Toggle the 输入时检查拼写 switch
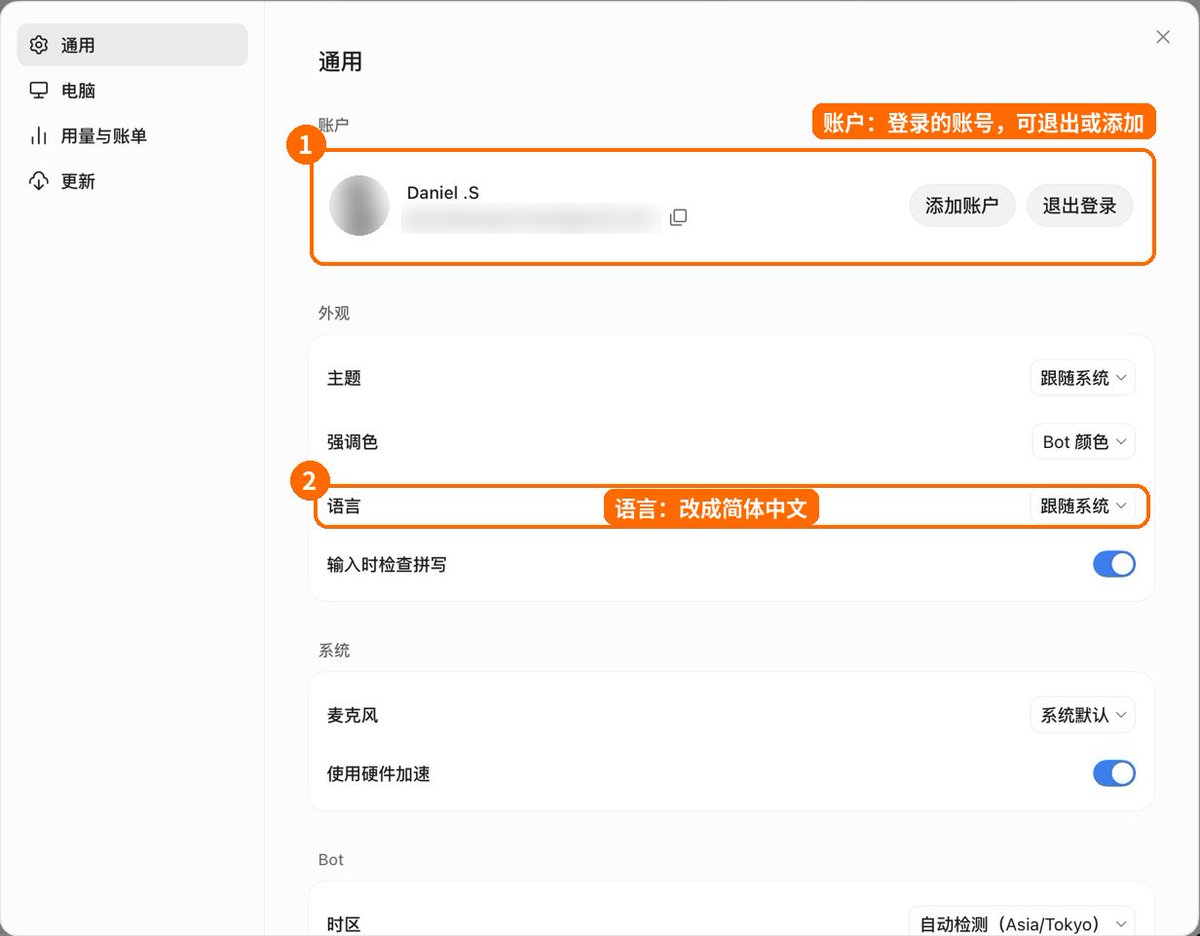Screen dimensions: 1200x936 (x=1114, y=564)
